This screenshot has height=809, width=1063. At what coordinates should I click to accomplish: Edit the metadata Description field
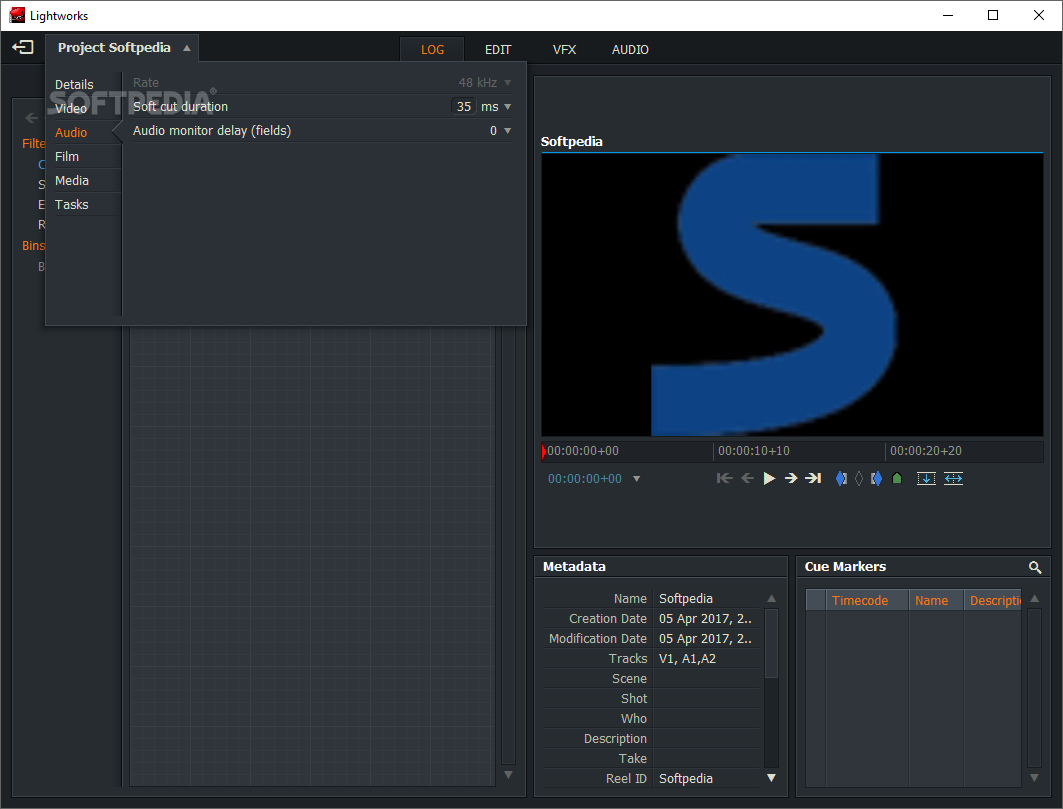point(708,738)
